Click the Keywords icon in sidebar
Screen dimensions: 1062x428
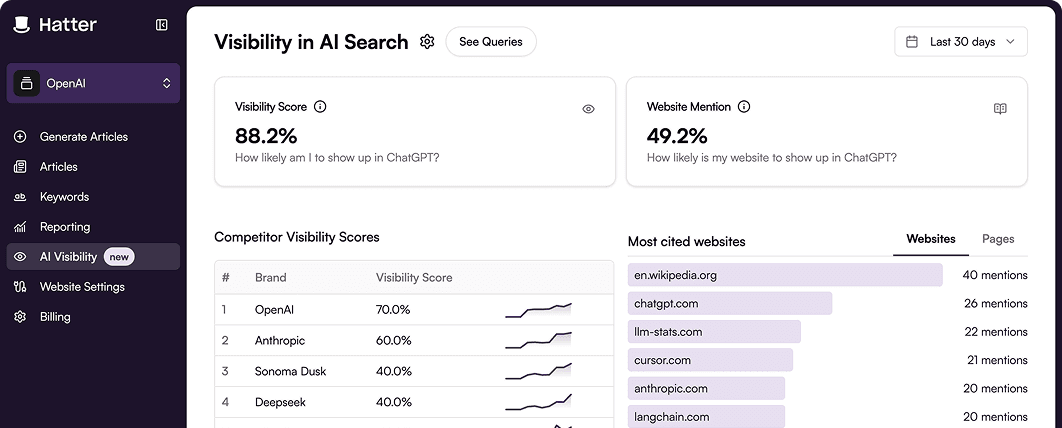[x=20, y=196]
